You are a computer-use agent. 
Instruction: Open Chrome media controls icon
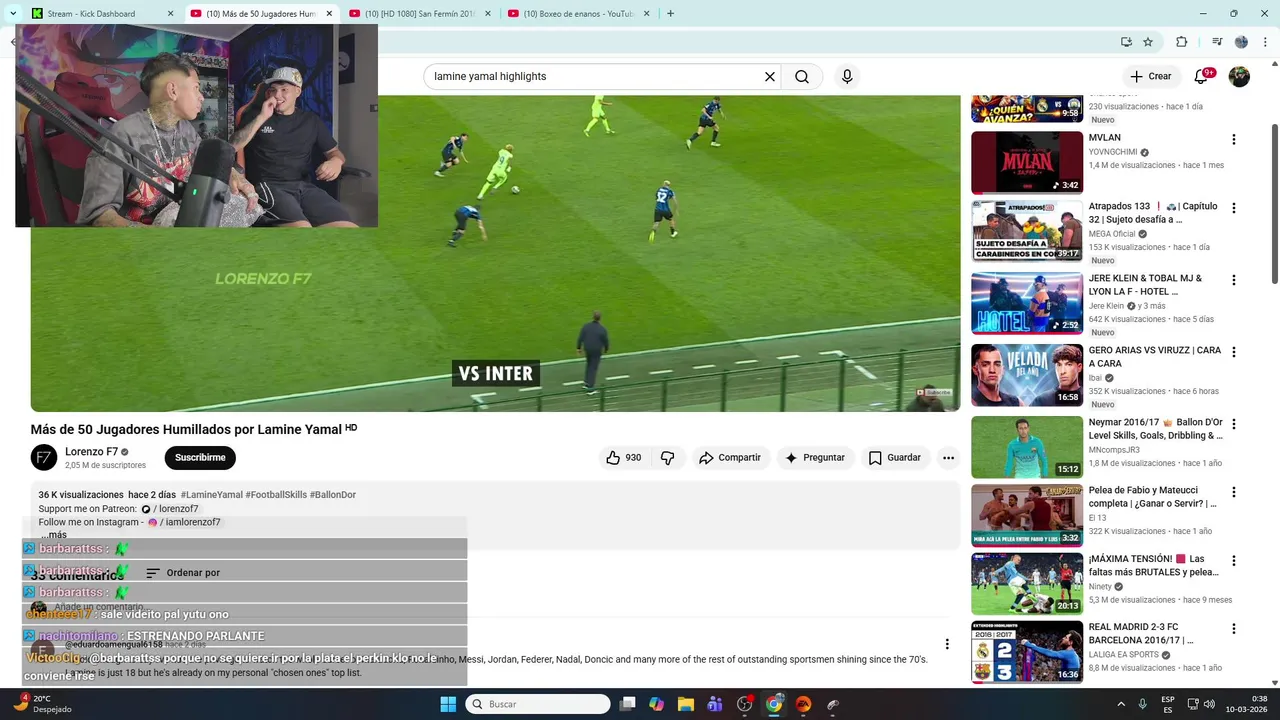pyautogui.click(x=1217, y=42)
